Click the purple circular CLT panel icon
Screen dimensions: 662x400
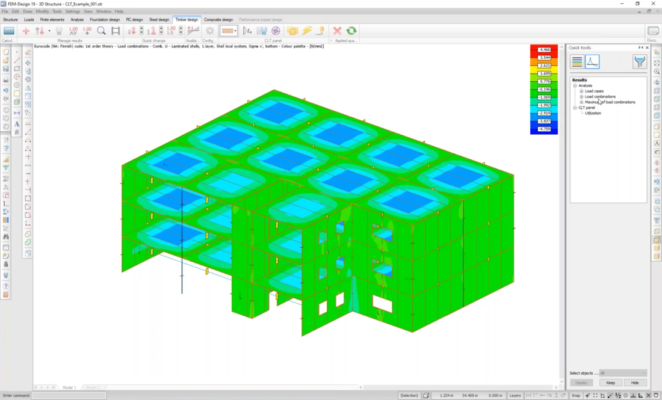tap(276, 31)
